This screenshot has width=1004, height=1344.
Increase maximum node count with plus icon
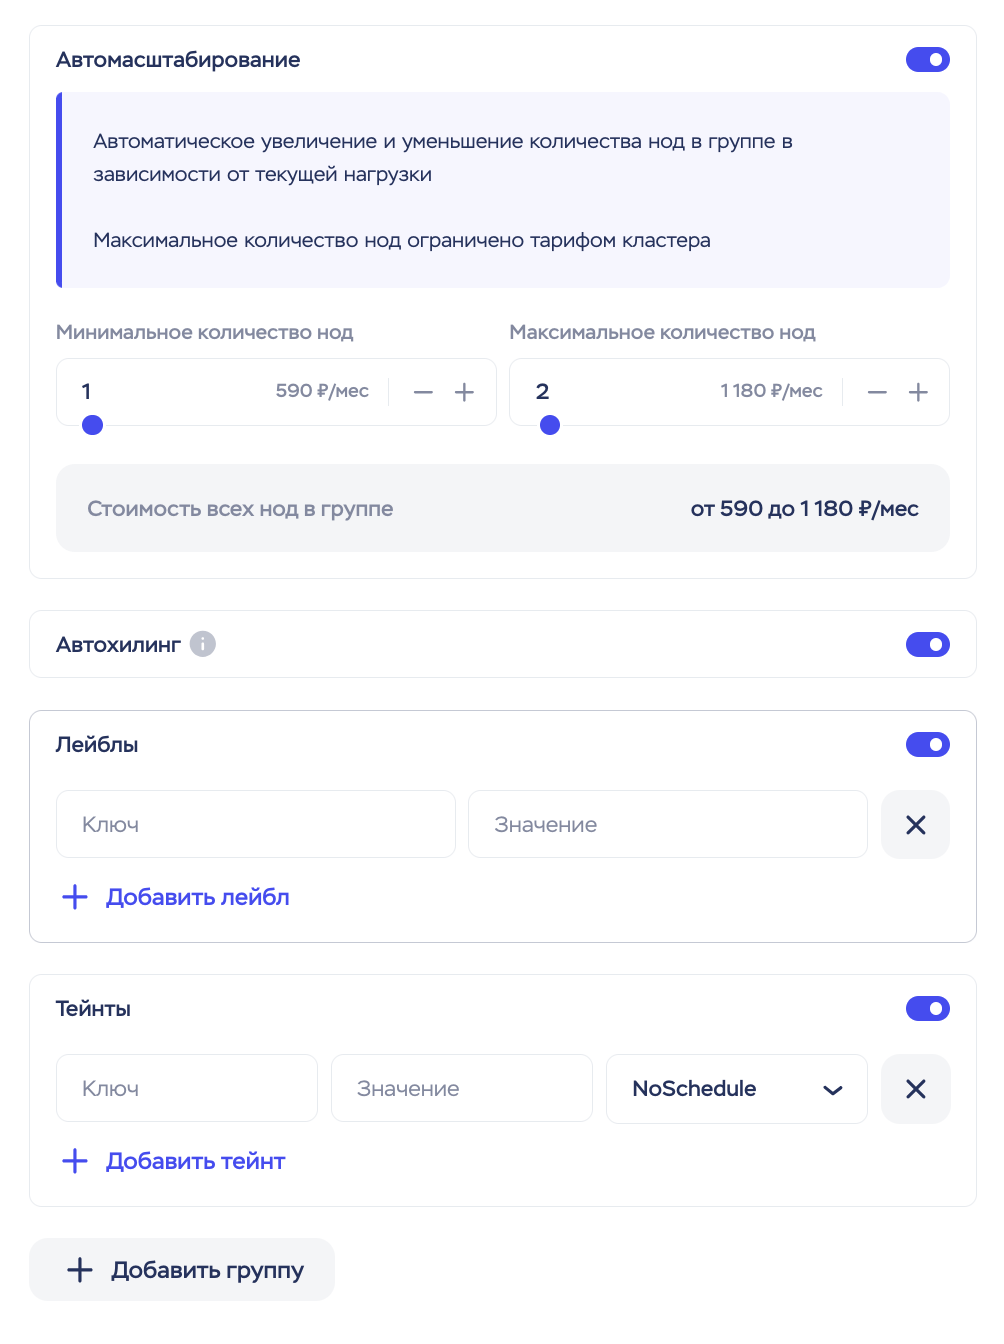(918, 393)
